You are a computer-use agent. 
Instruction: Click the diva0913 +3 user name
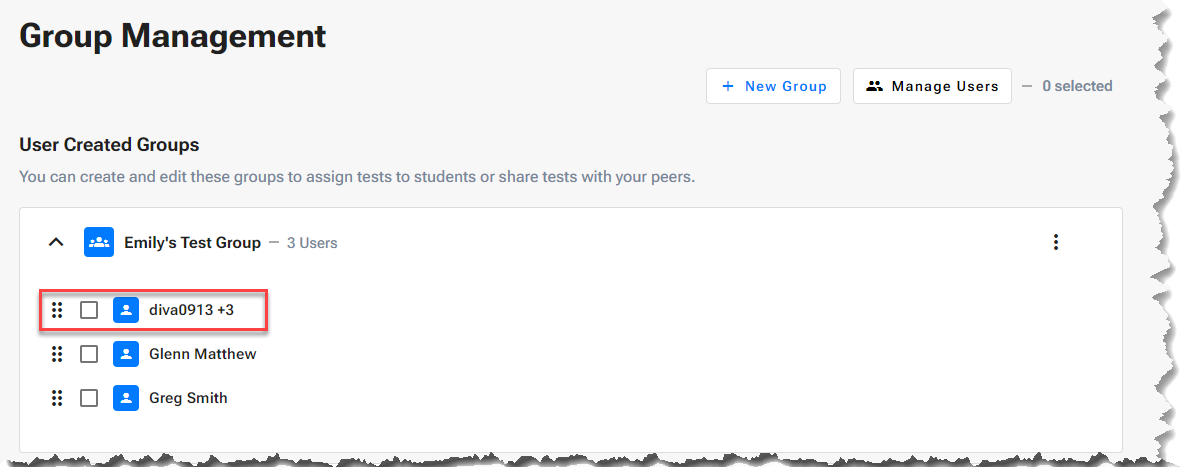pos(191,310)
